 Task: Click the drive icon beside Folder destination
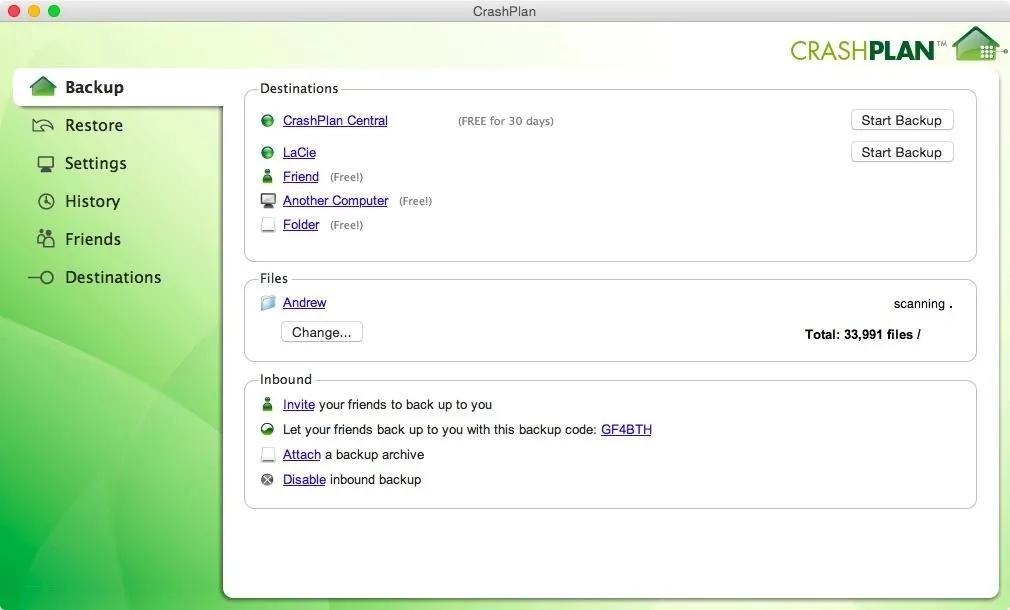tap(268, 225)
